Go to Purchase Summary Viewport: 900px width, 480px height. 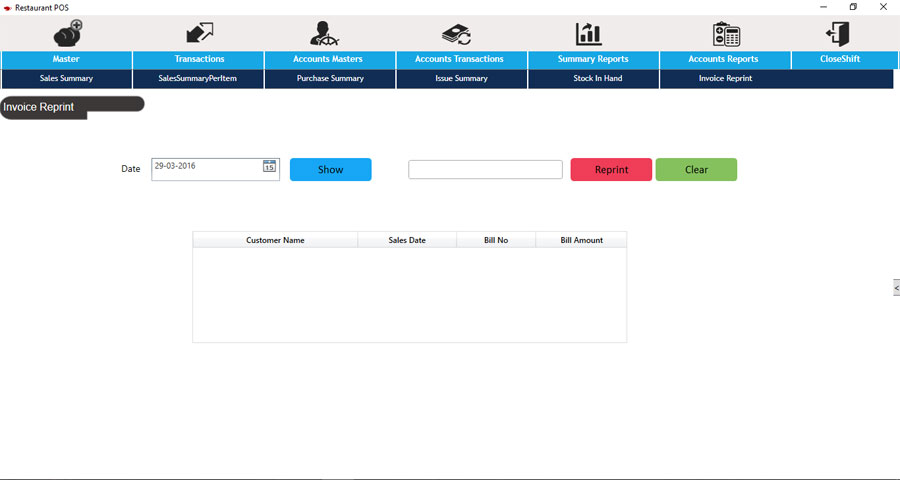point(330,78)
